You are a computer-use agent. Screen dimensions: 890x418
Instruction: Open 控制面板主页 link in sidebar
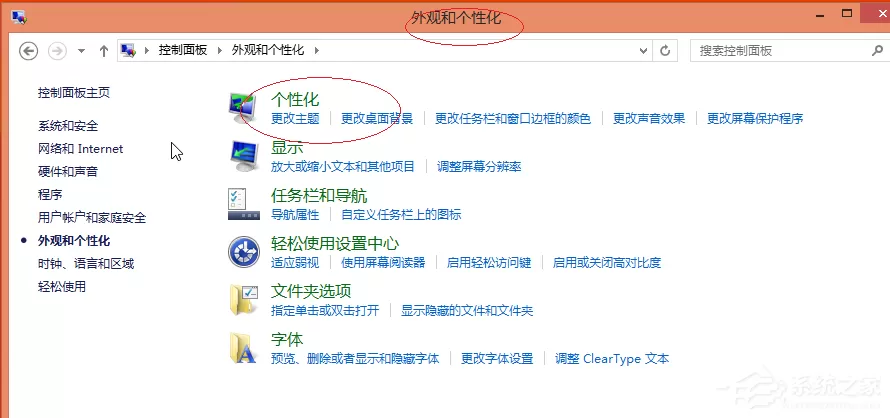tap(74, 93)
